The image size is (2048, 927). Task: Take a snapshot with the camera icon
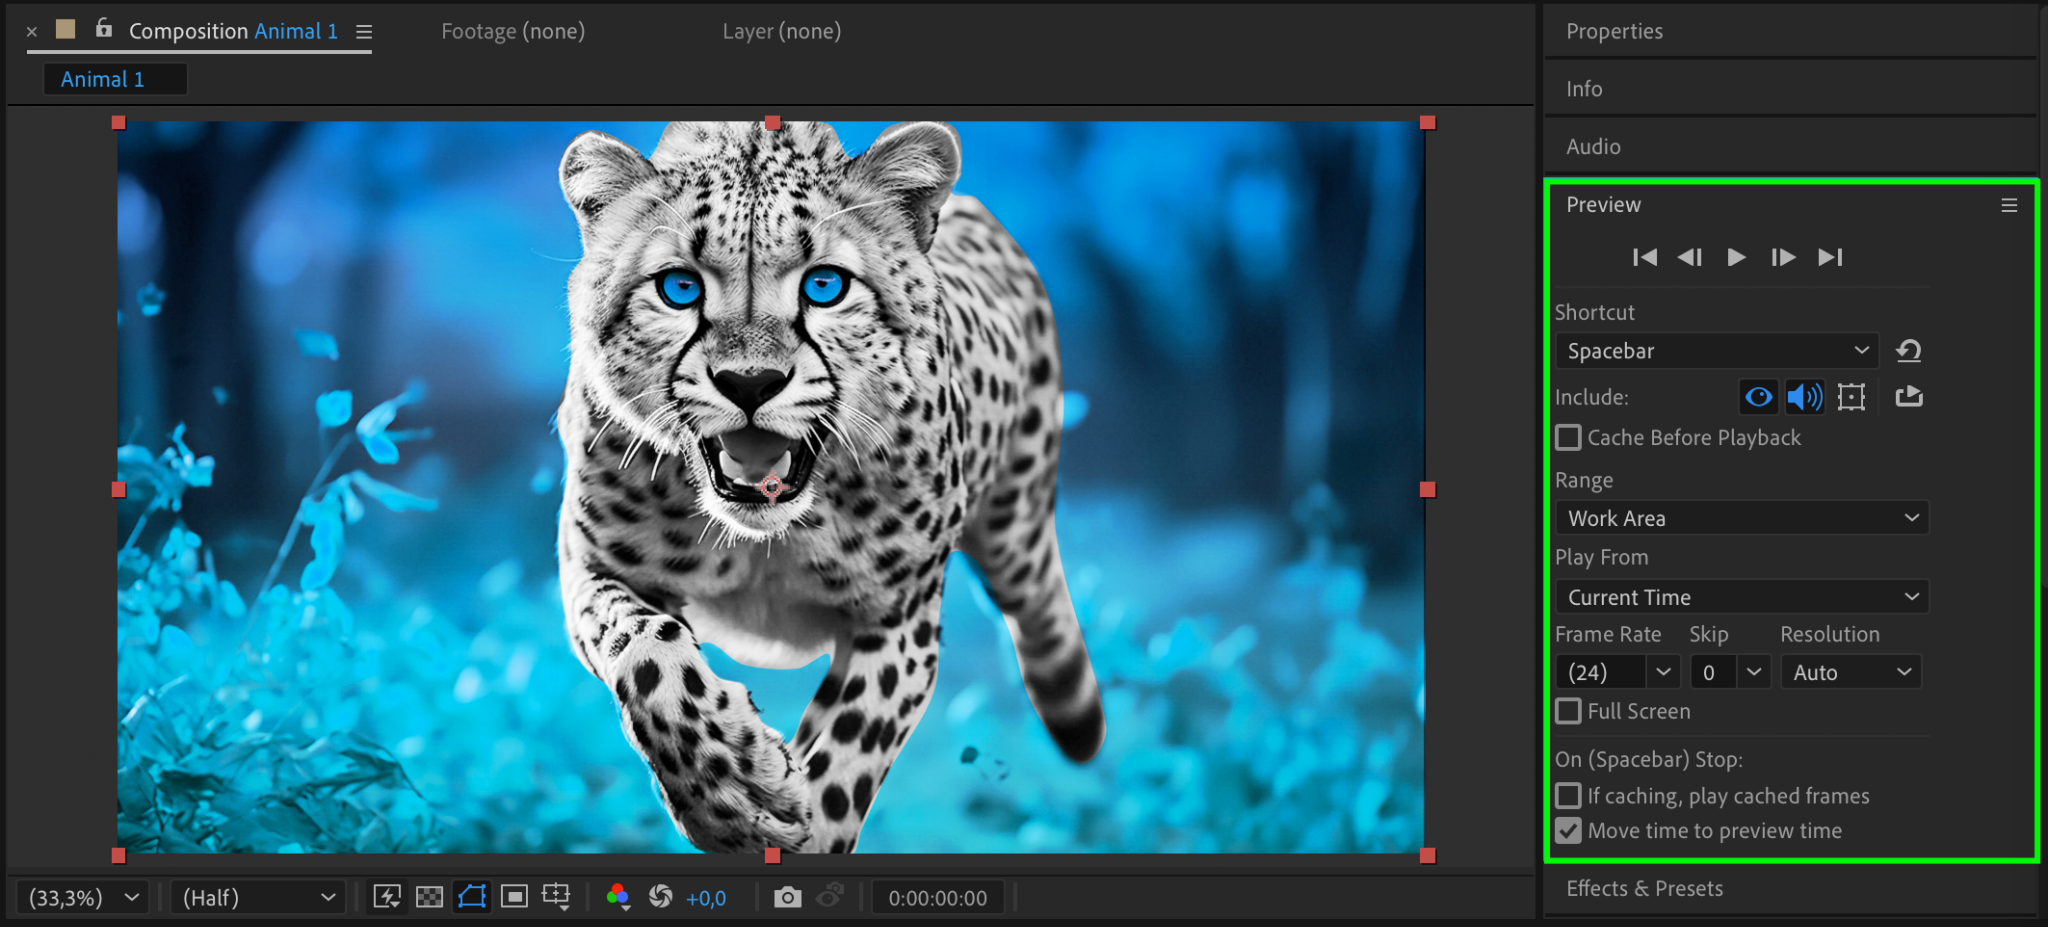tap(787, 897)
